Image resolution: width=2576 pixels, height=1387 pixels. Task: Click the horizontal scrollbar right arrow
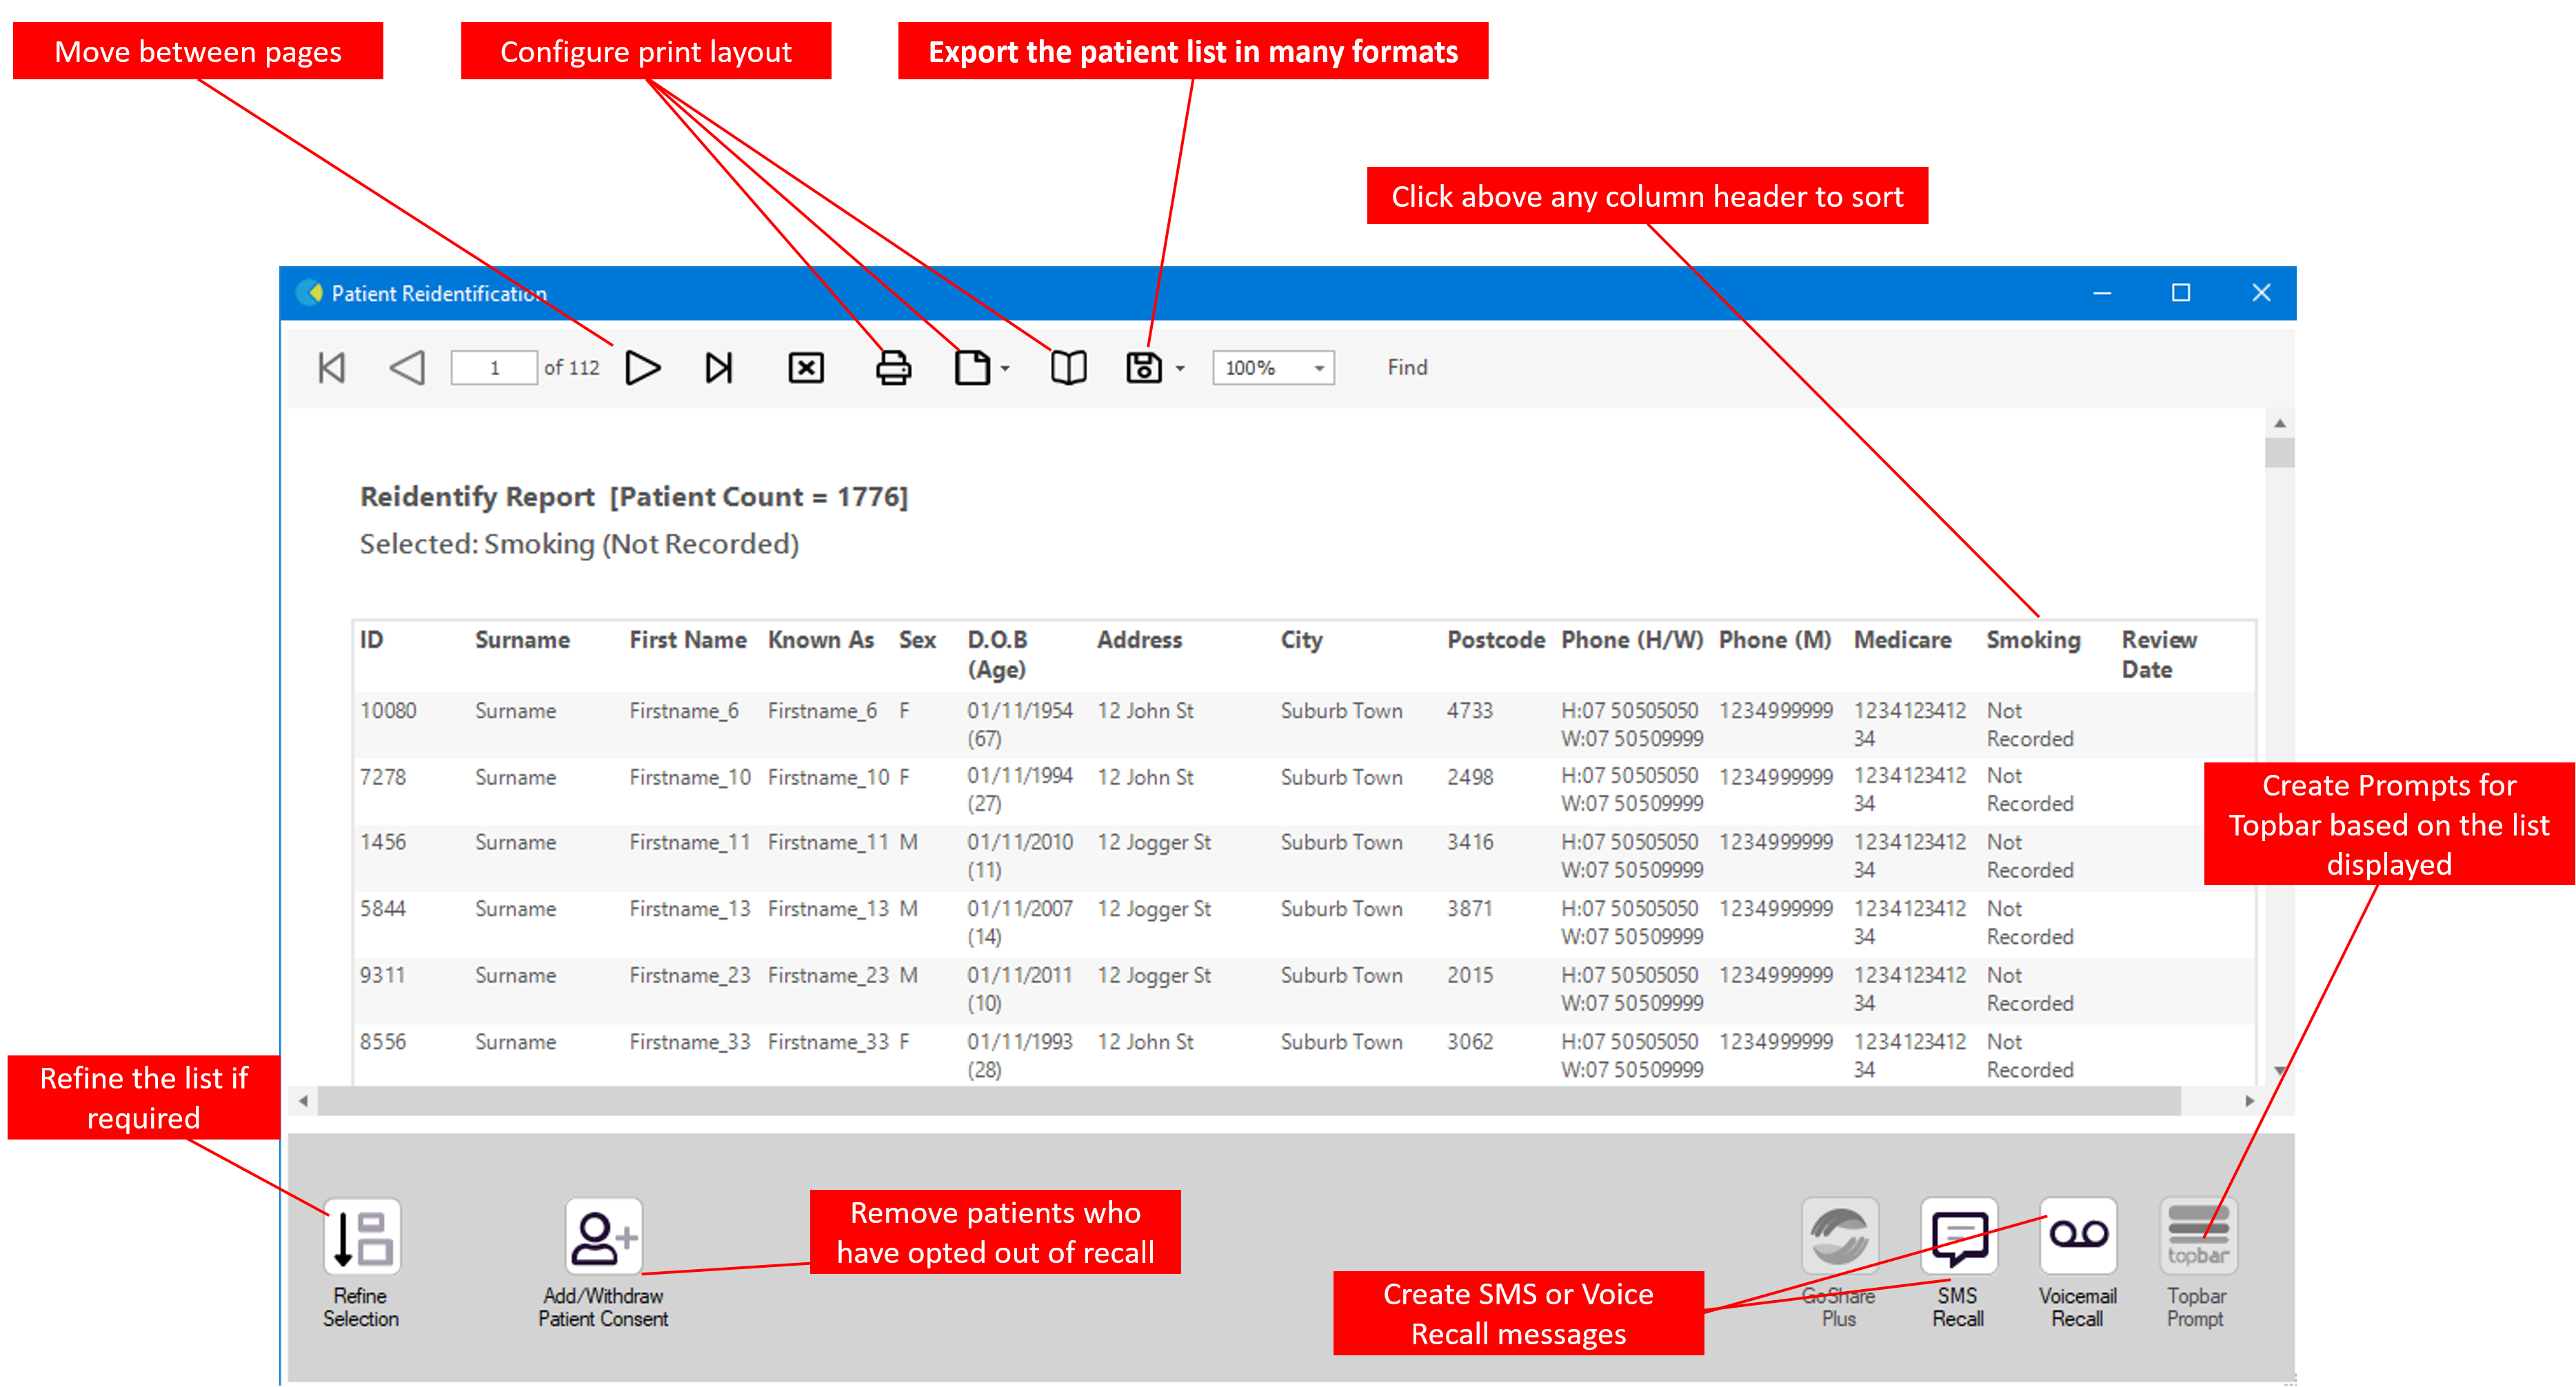click(x=2250, y=1101)
